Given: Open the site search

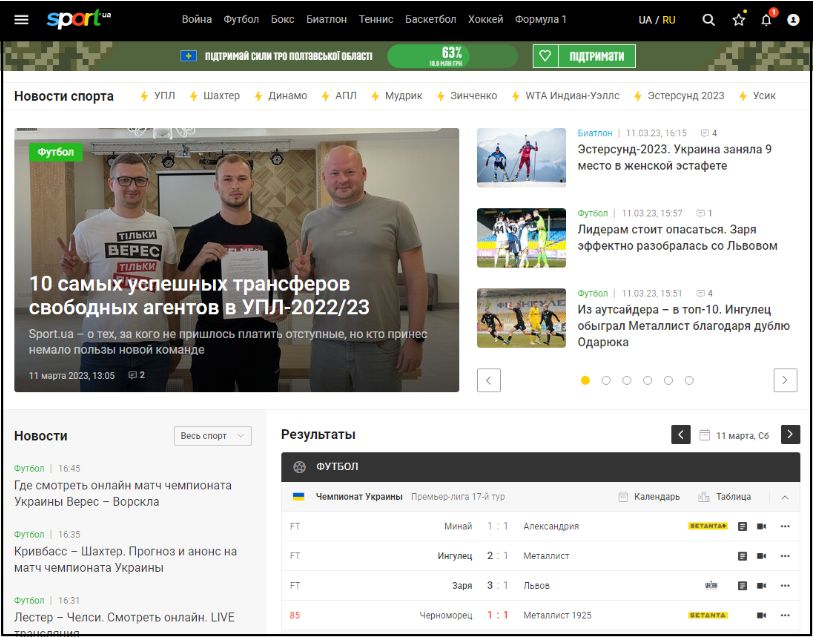Looking at the screenshot, I should tap(708, 20).
